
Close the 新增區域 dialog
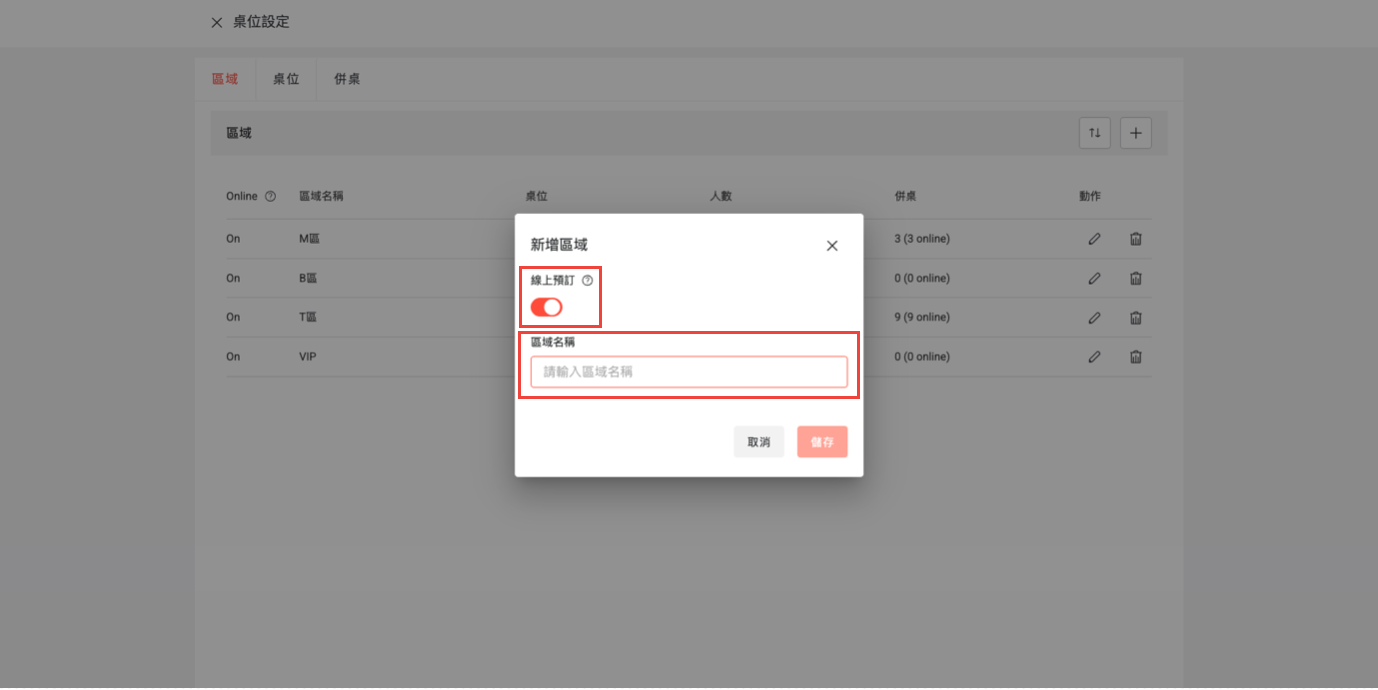832,246
